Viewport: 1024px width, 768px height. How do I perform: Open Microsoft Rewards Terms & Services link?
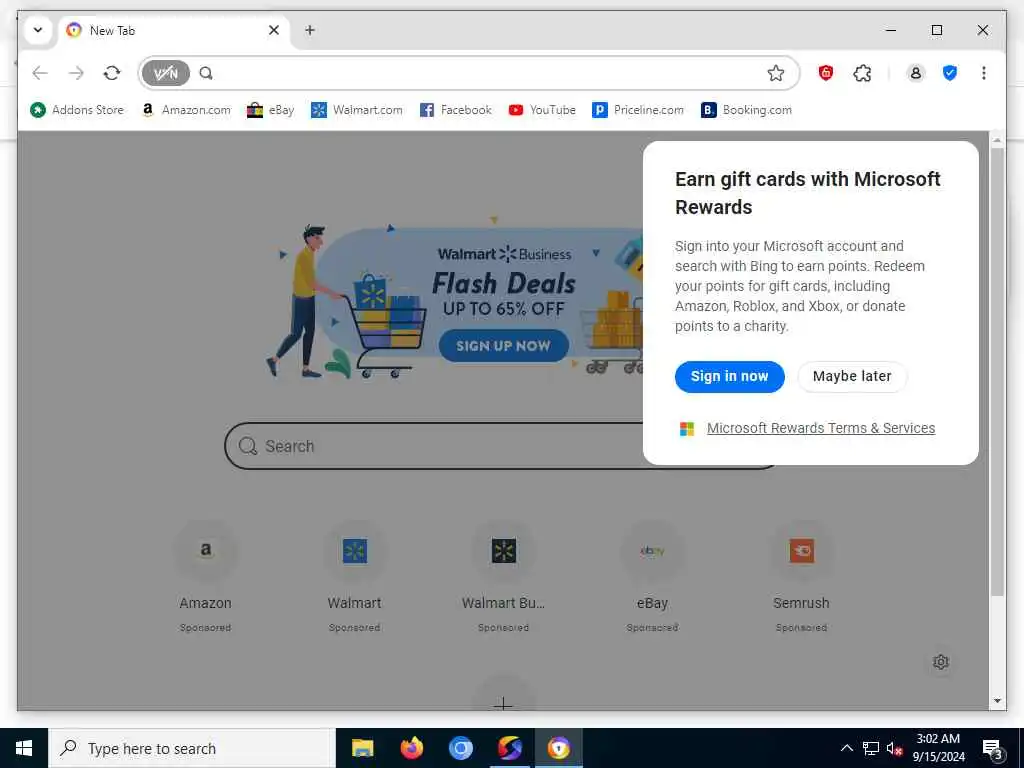(x=821, y=428)
